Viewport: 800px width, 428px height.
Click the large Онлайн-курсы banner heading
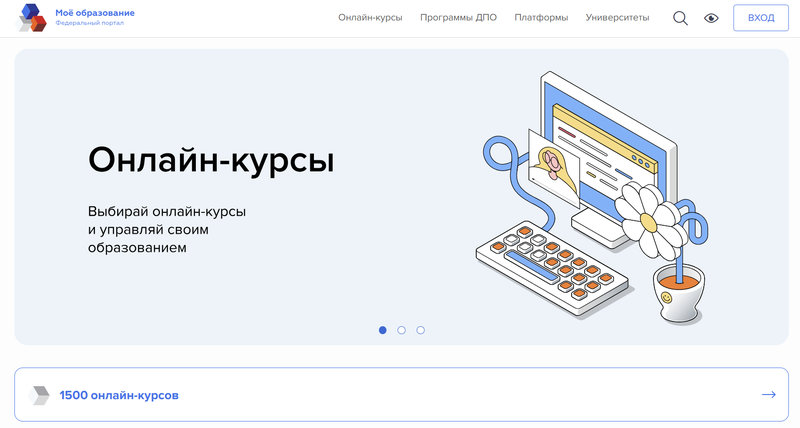[x=211, y=160]
